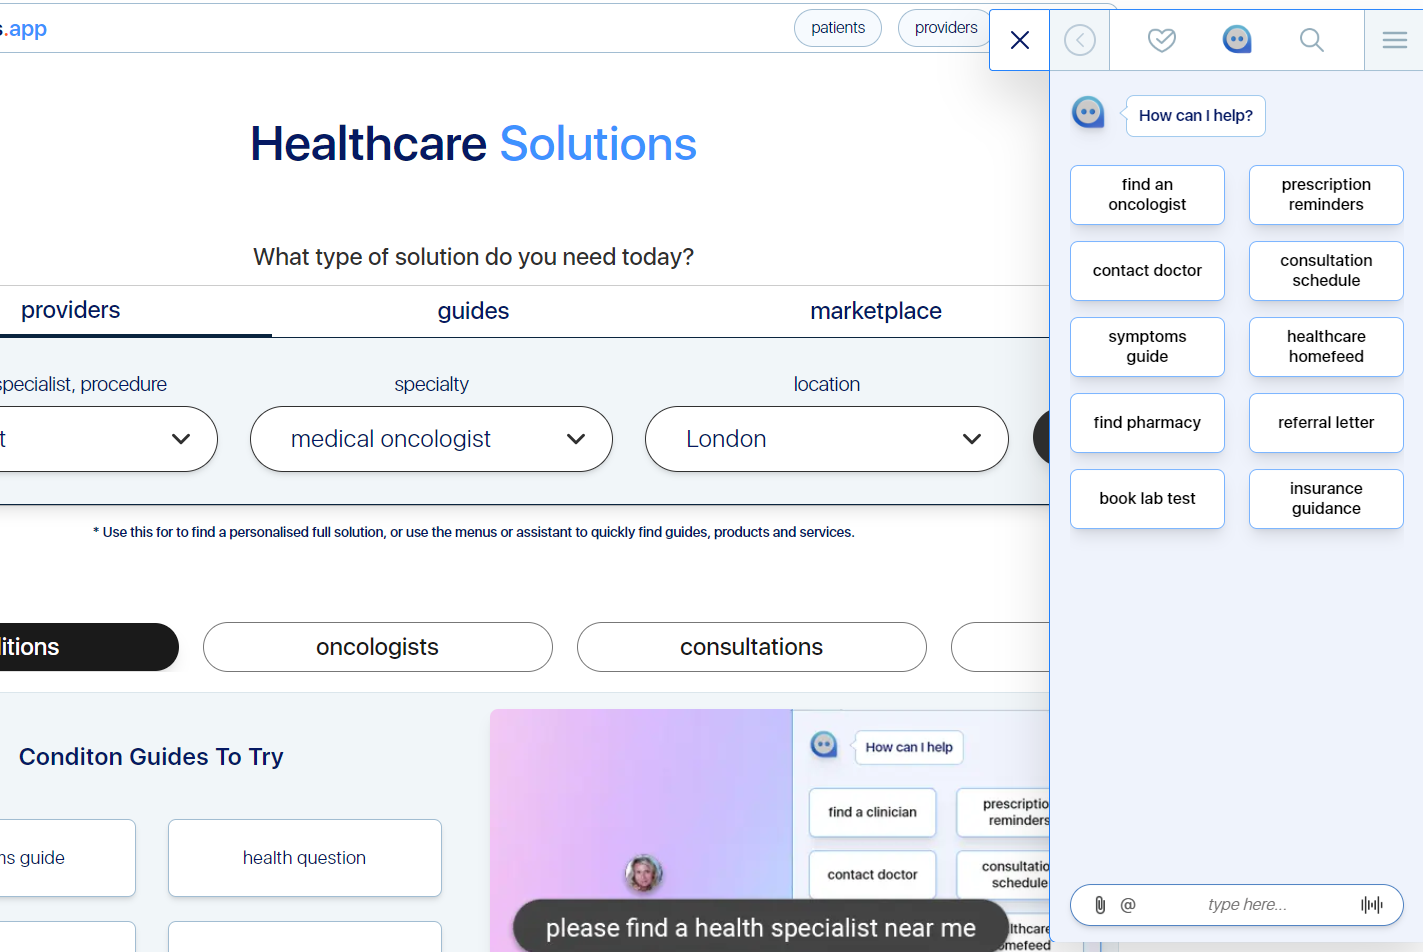The image size is (1423, 952).
Task: Select the dark conditions filter pill
Action: [89, 647]
